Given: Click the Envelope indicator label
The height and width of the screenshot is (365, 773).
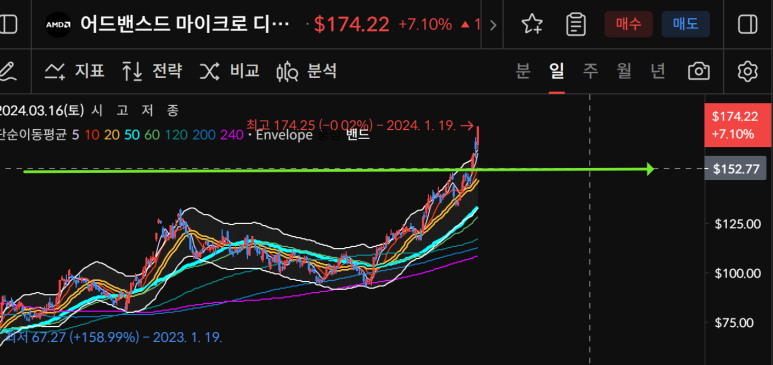Looking at the screenshot, I should (x=283, y=135).
